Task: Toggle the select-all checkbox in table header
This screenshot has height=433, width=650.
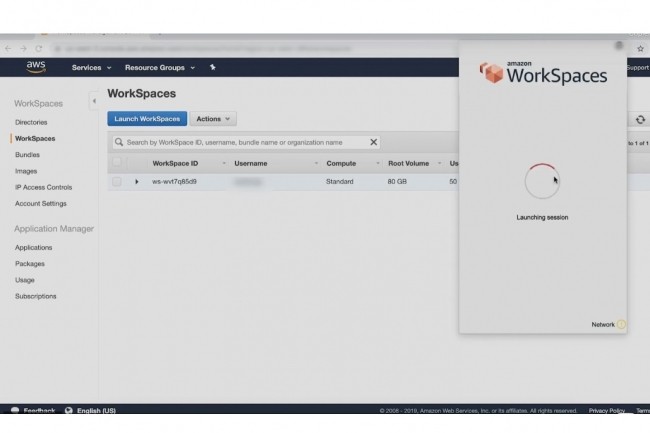Action: (x=117, y=162)
